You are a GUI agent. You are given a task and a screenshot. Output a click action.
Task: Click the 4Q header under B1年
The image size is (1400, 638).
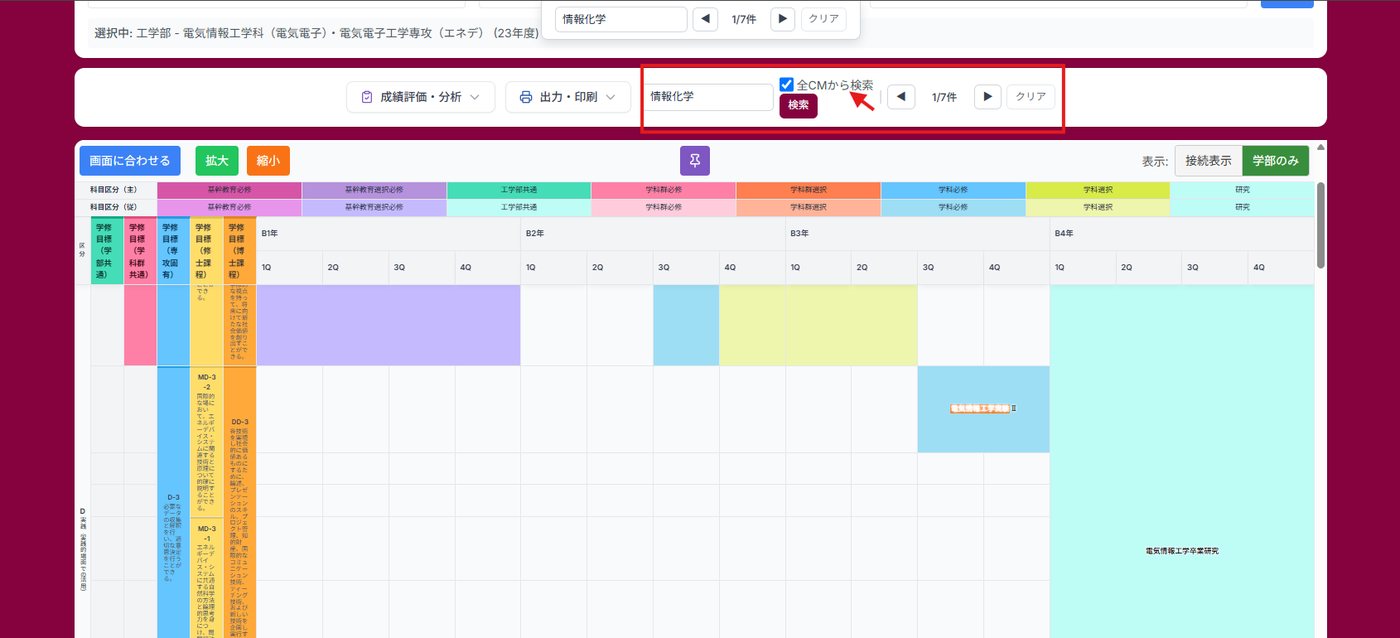488,267
